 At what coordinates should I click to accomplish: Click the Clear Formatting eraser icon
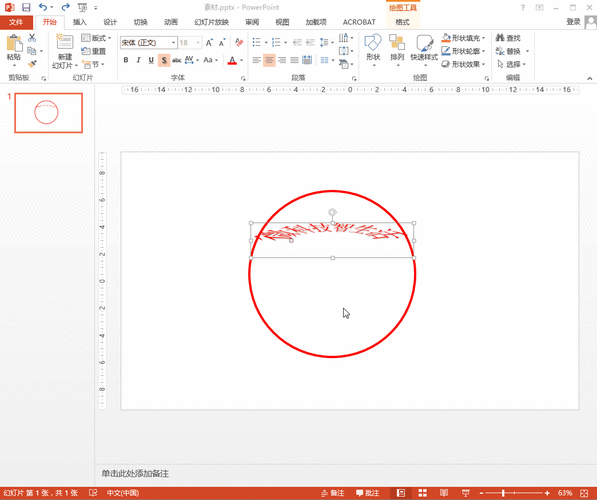[239, 42]
